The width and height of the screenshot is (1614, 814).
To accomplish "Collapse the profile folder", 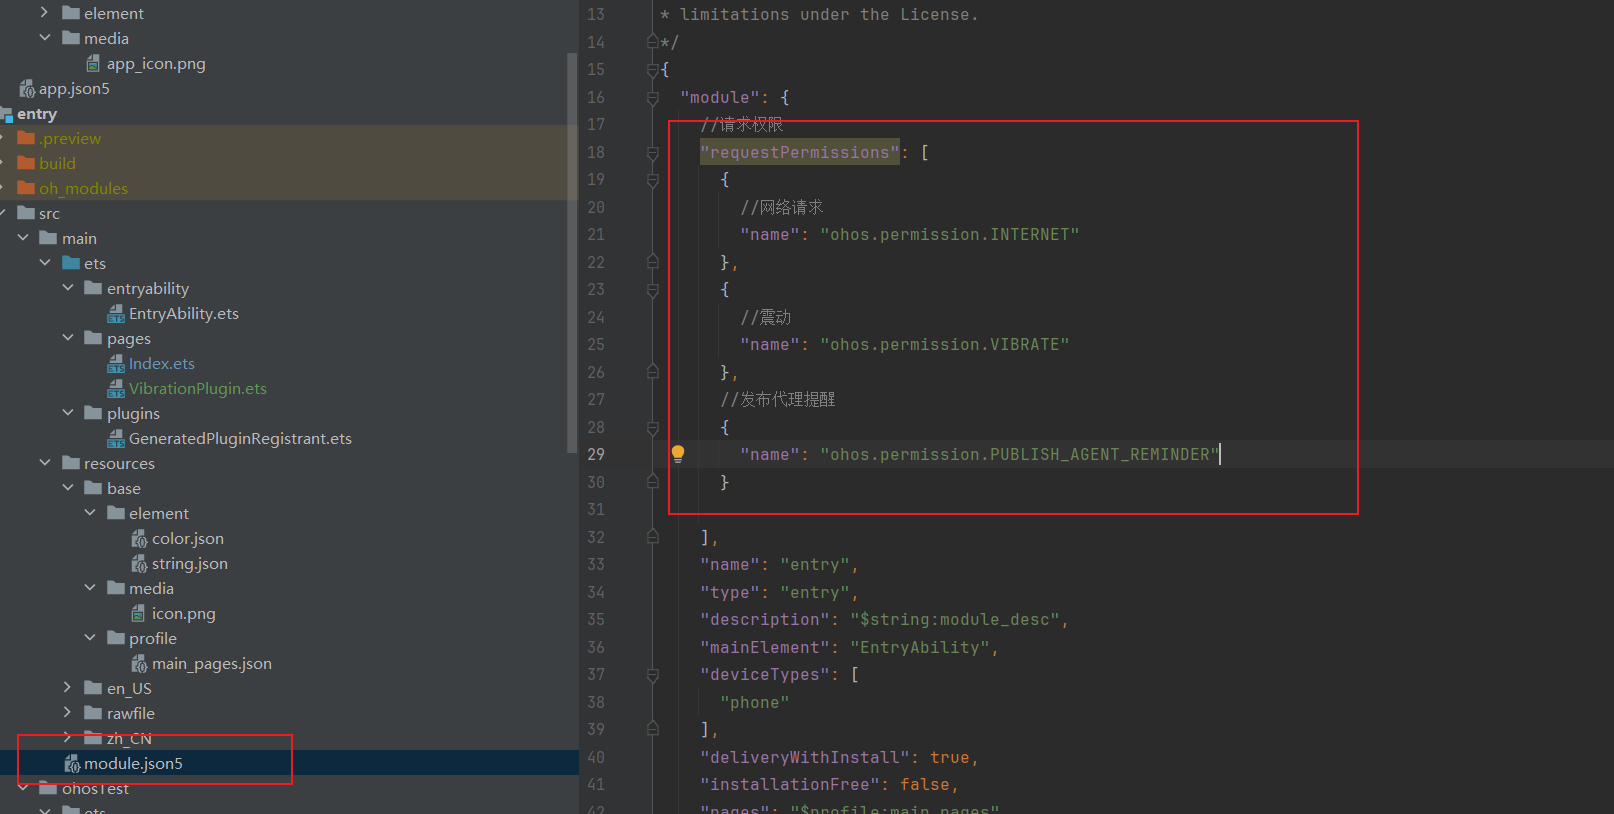I will pyautogui.click(x=90, y=638).
